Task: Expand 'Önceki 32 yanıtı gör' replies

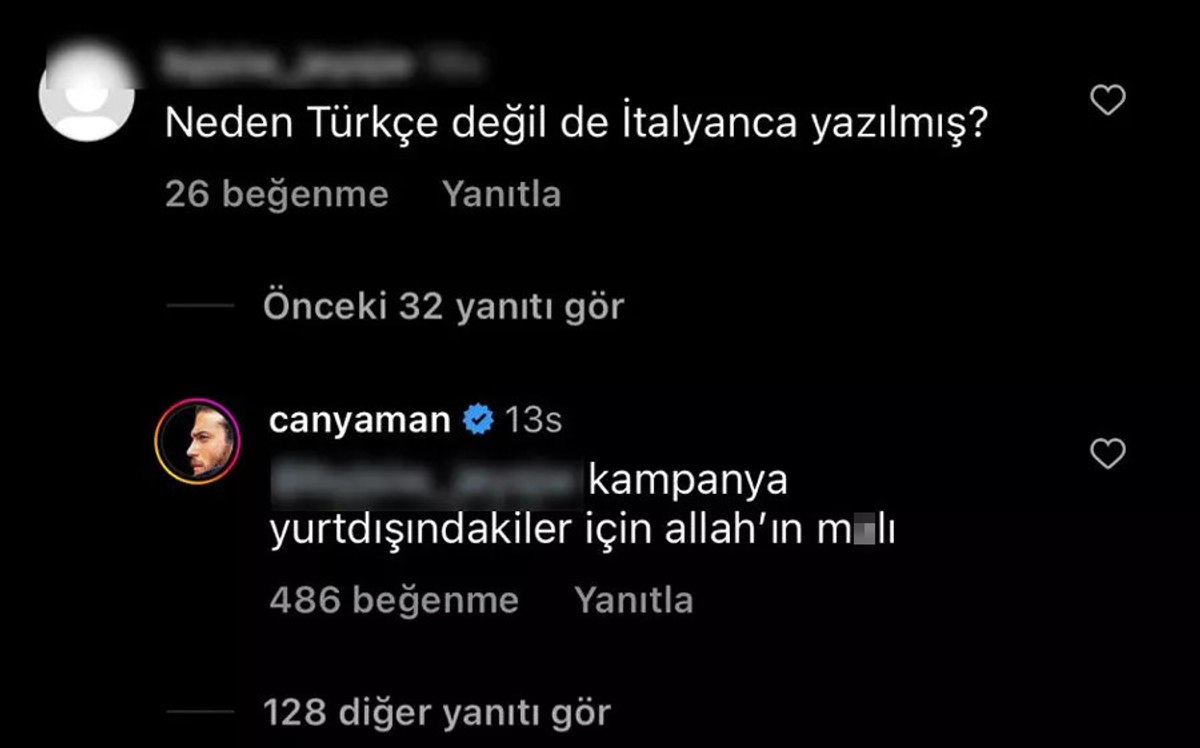Action: [443, 307]
